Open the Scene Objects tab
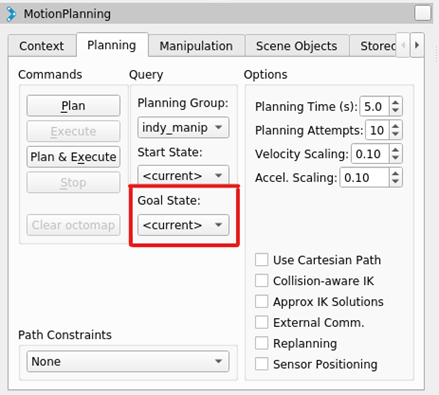 pyautogui.click(x=297, y=46)
